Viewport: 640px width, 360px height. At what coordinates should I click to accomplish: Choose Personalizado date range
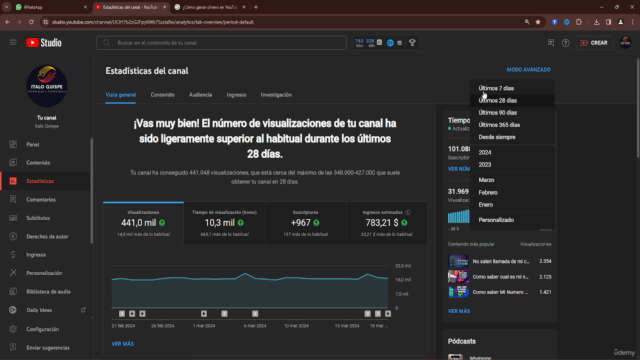(512, 220)
